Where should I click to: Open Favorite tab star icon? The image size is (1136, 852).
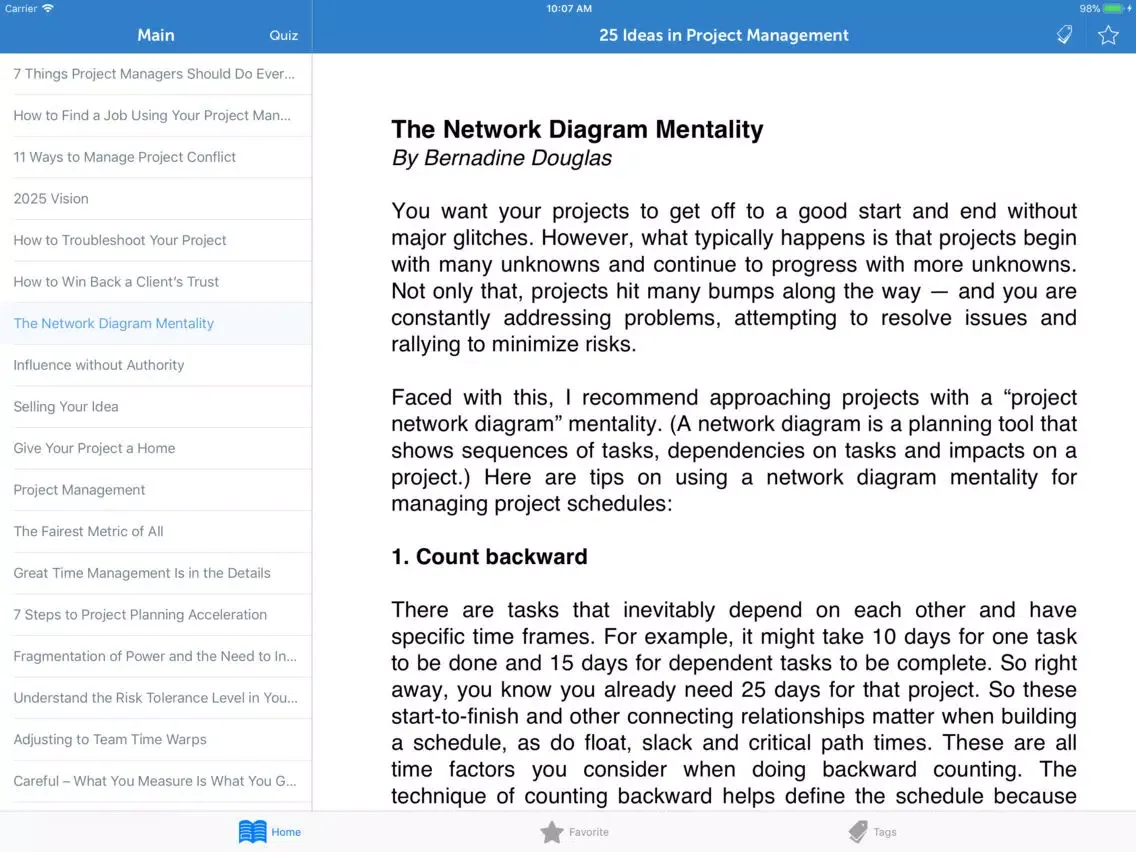551,832
